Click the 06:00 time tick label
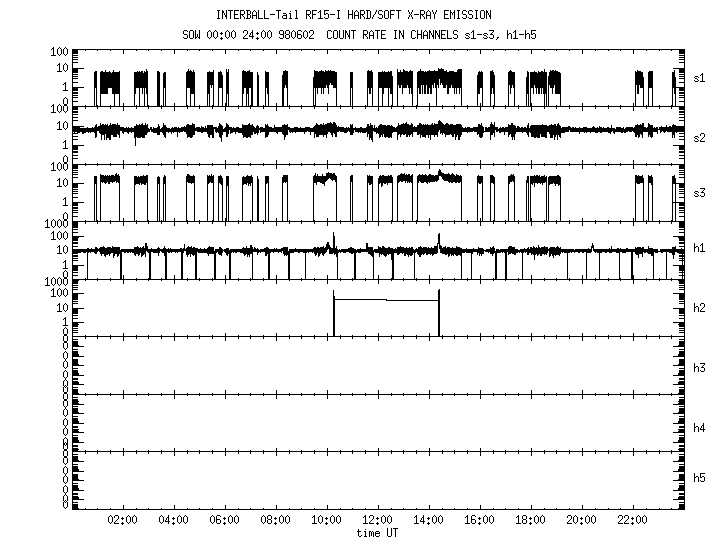This screenshot has width=720, height=550. tap(224, 520)
